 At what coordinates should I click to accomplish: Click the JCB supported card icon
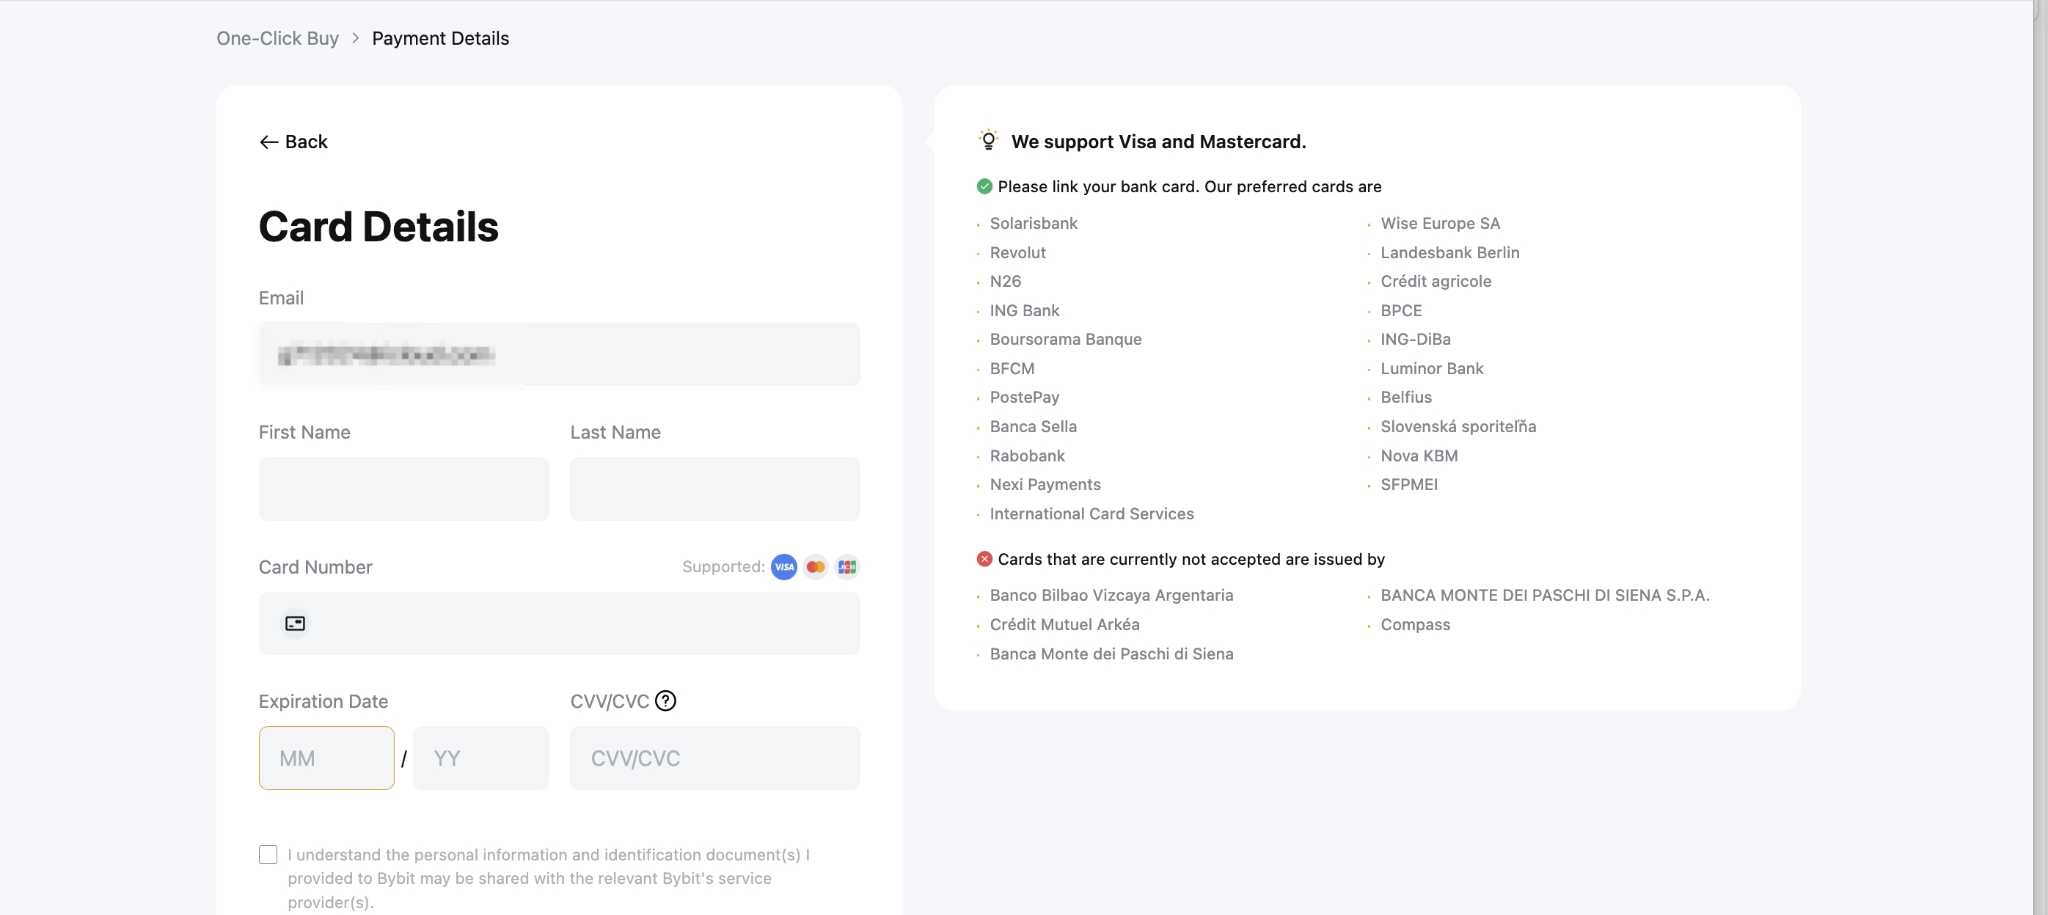(x=847, y=567)
